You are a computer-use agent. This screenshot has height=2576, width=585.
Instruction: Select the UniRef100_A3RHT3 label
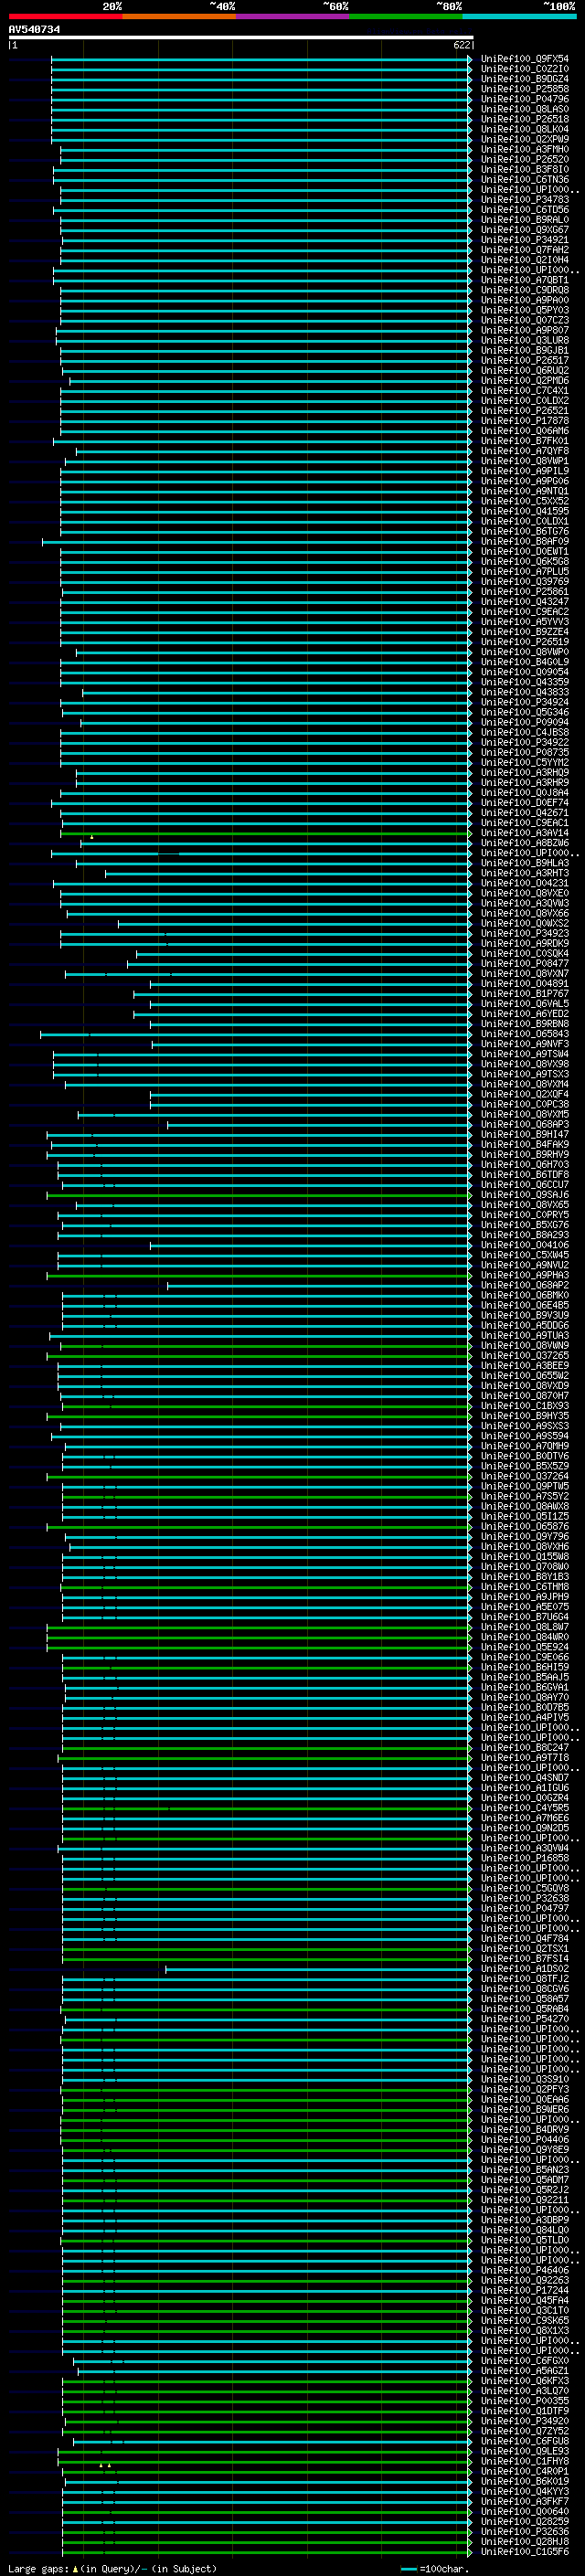coord(524,873)
